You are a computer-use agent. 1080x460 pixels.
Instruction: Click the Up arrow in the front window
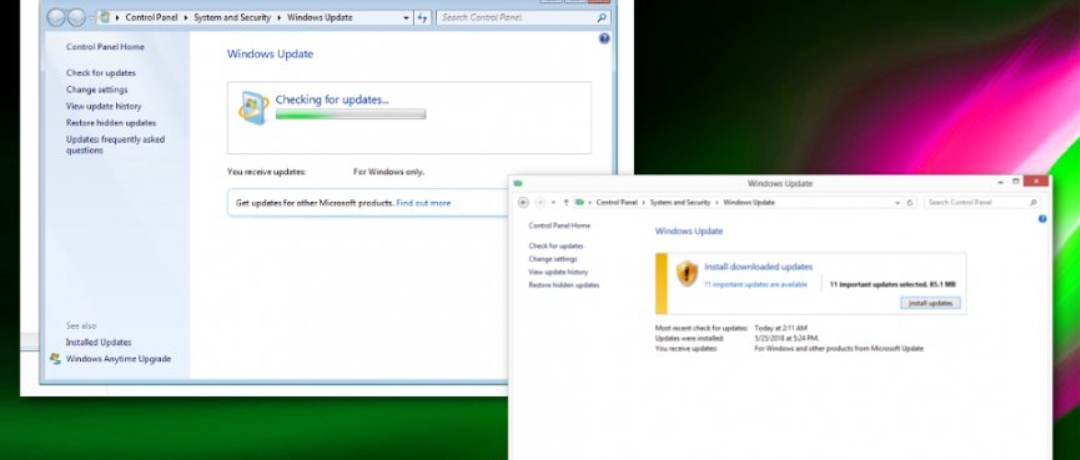(x=566, y=202)
